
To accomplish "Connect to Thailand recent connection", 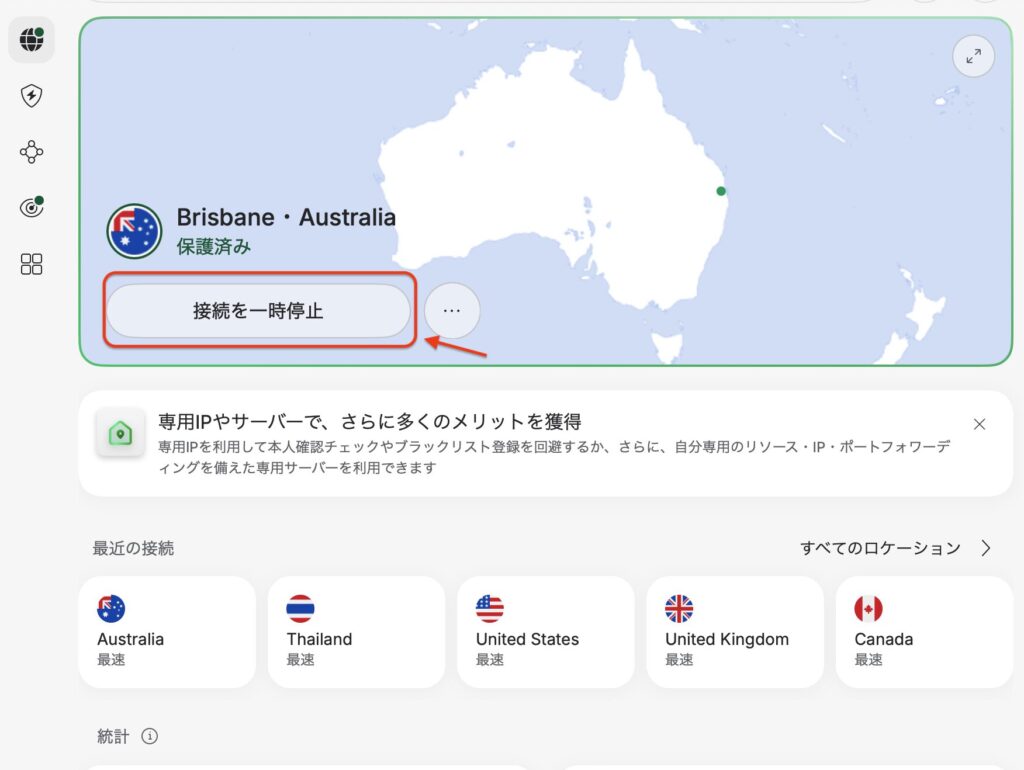I will click(357, 632).
